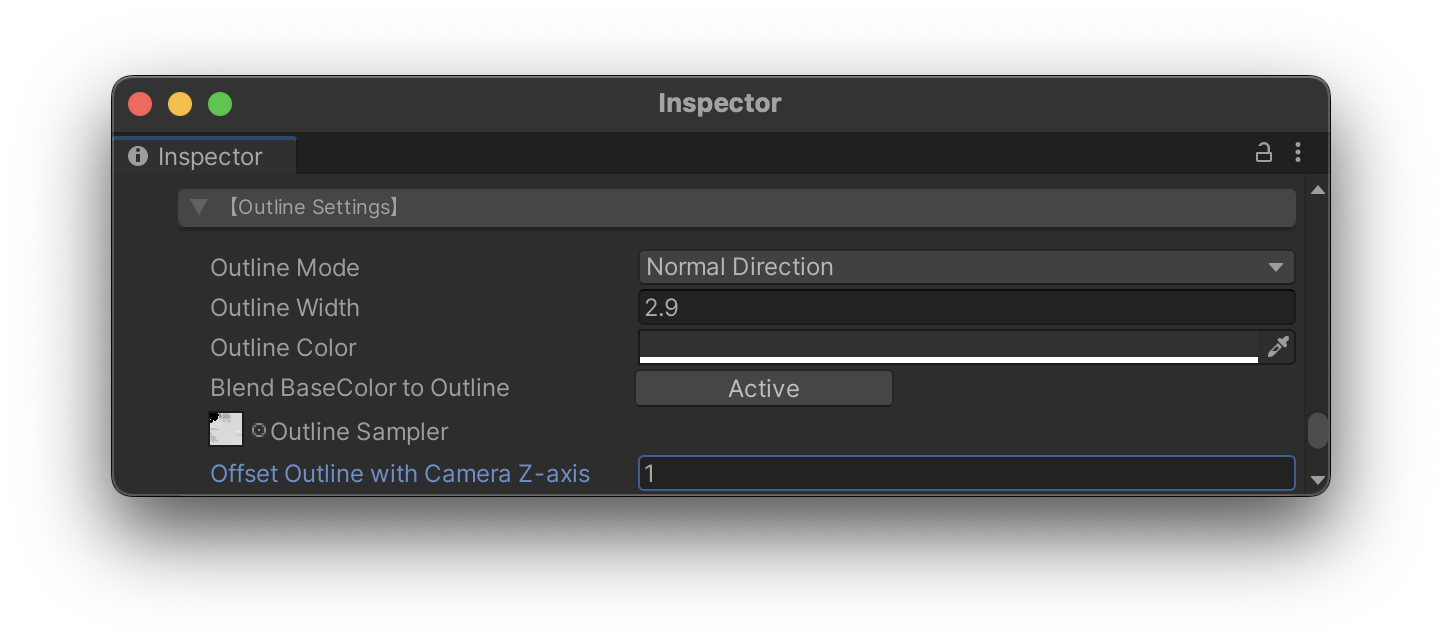Image resolution: width=1442 pixels, height=644 pixels.
Task: Click the scrollbar up arrow
Action: (x=1317, y=189)
